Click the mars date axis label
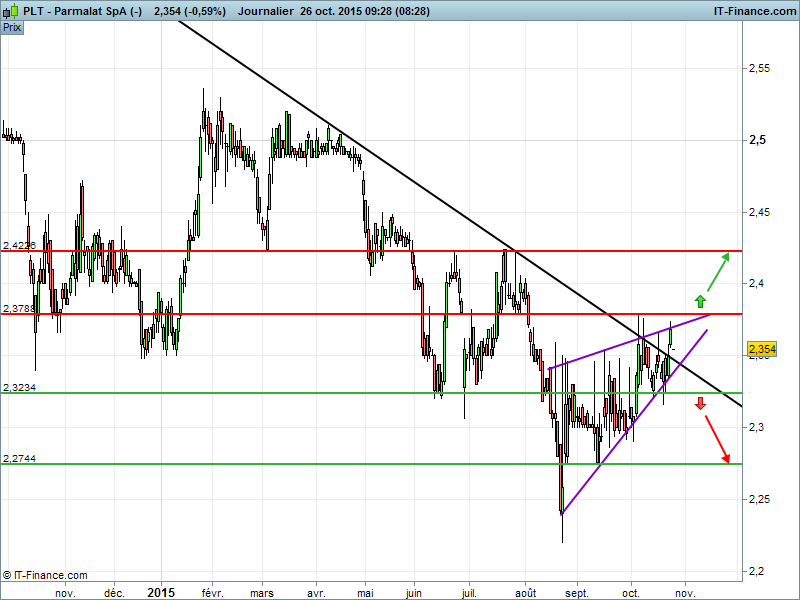Screen dimensions: 800x600 [262, 593]
